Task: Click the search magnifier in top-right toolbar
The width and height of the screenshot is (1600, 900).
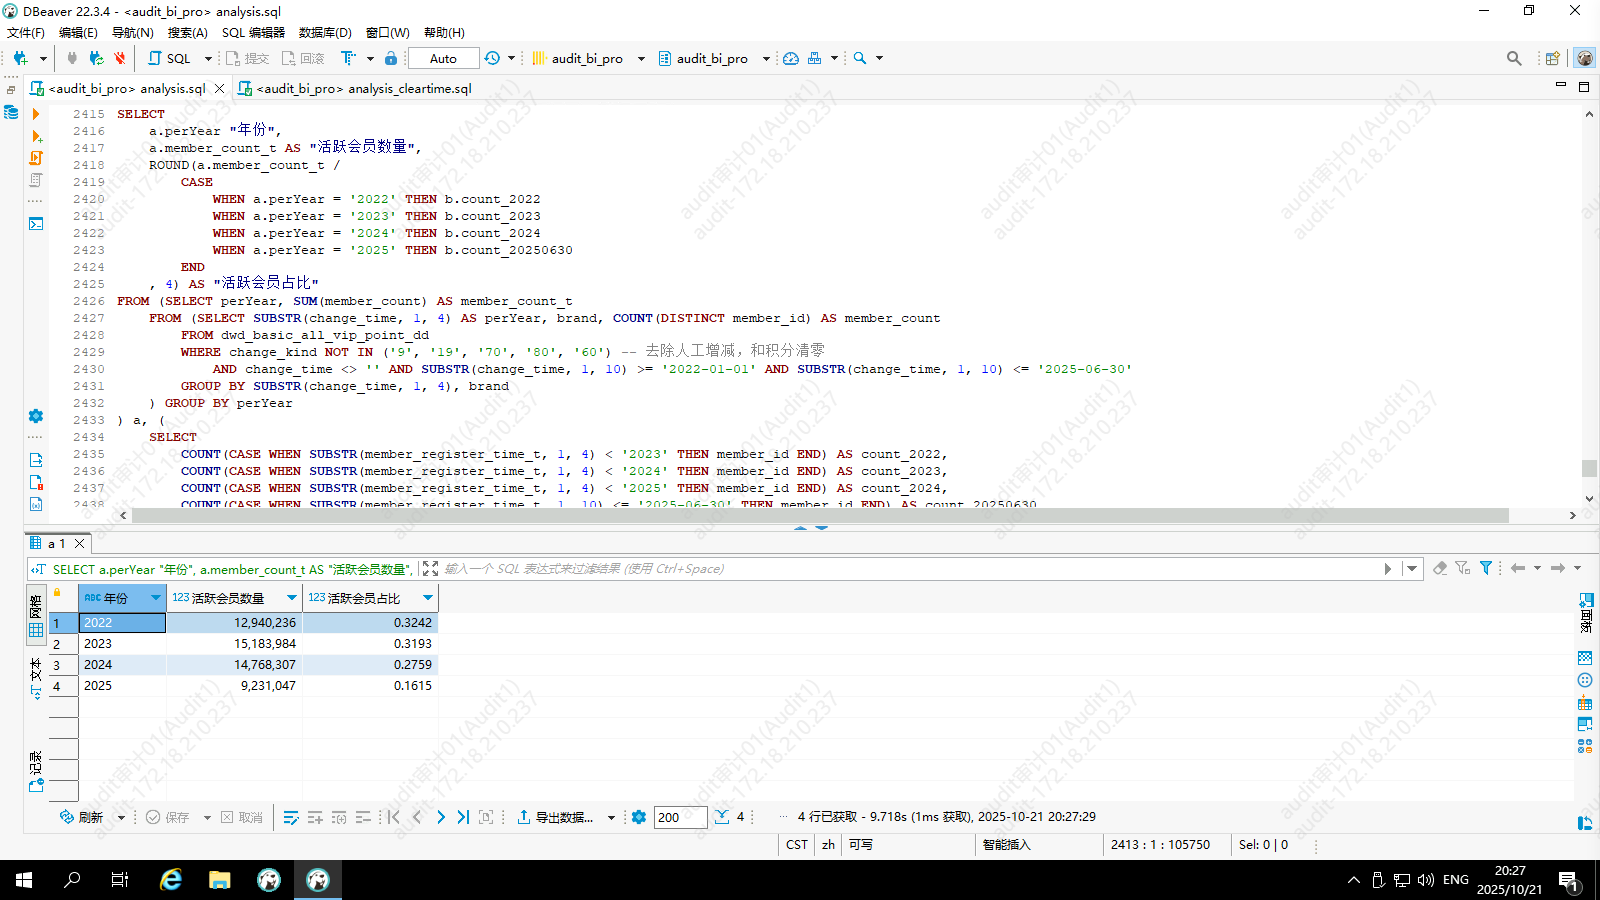Action: click(x=1514, y=58)
